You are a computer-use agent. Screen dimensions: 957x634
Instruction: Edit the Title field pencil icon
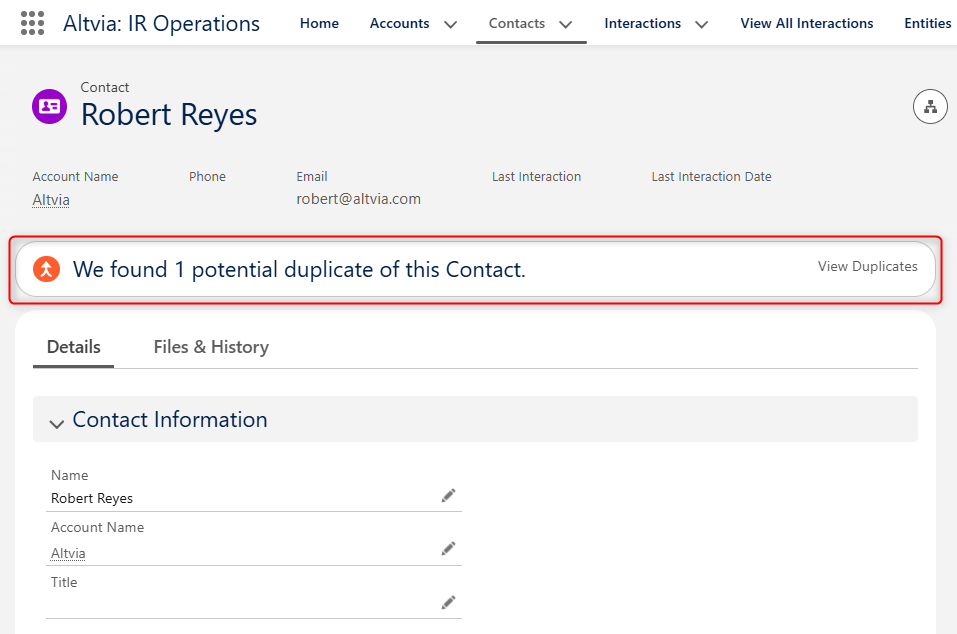[x=449, y=602]
